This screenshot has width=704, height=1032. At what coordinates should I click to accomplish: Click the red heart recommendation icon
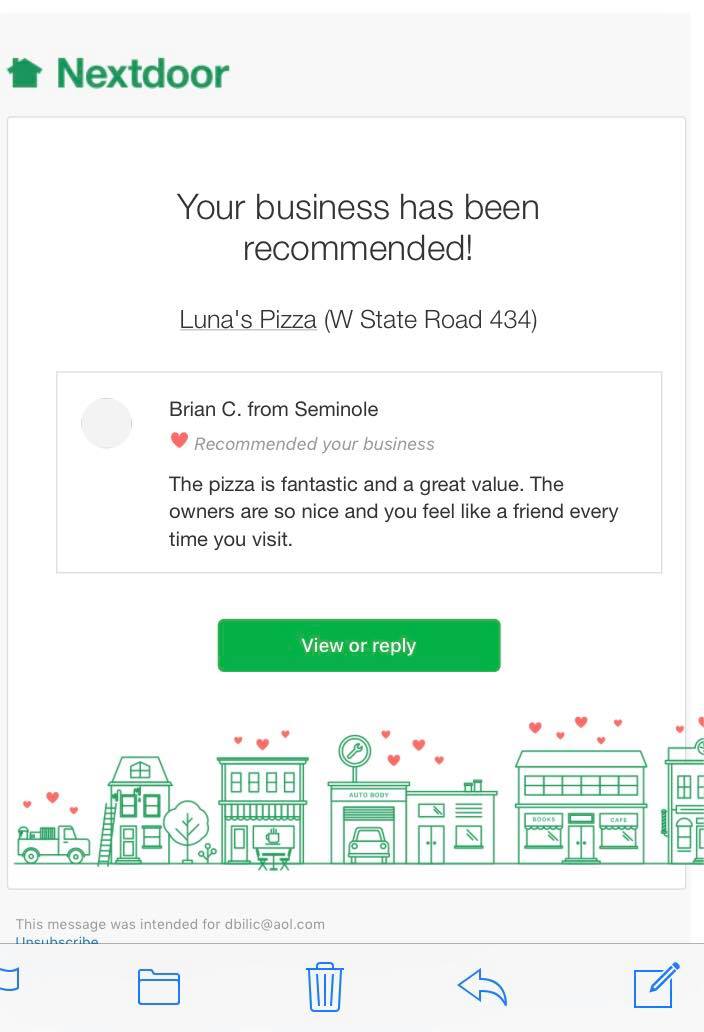tap(179, 440)
